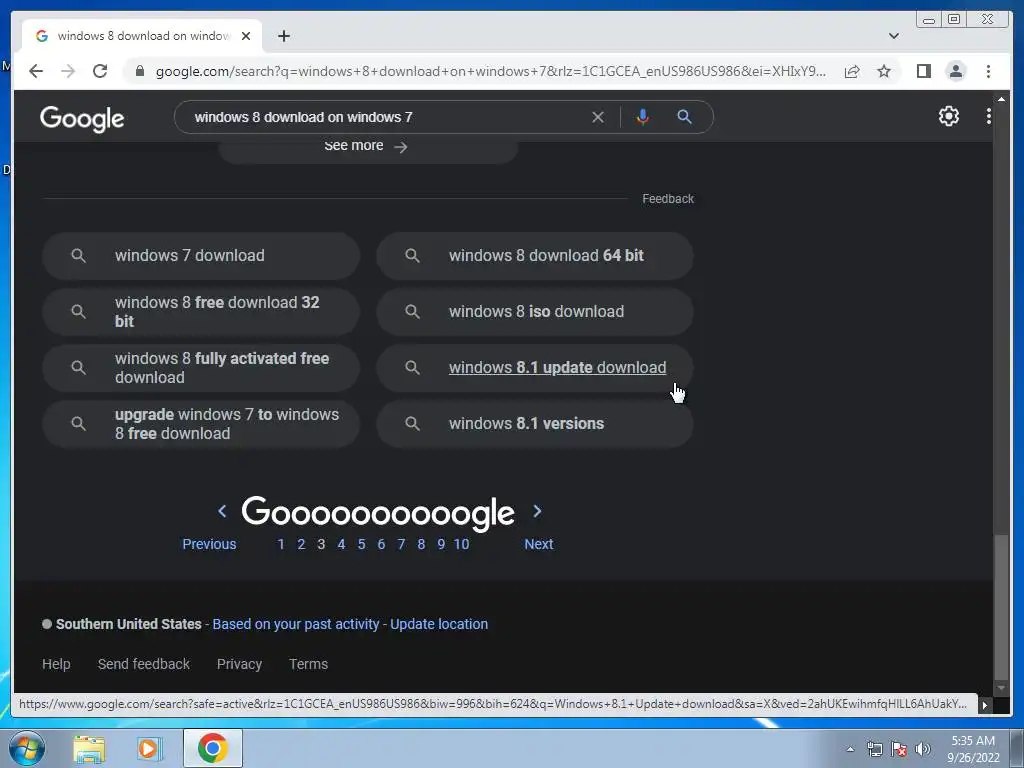This screenshot has height=768, width=1024.
Task: Go to the Previous results page
Action: coord(209,544)
